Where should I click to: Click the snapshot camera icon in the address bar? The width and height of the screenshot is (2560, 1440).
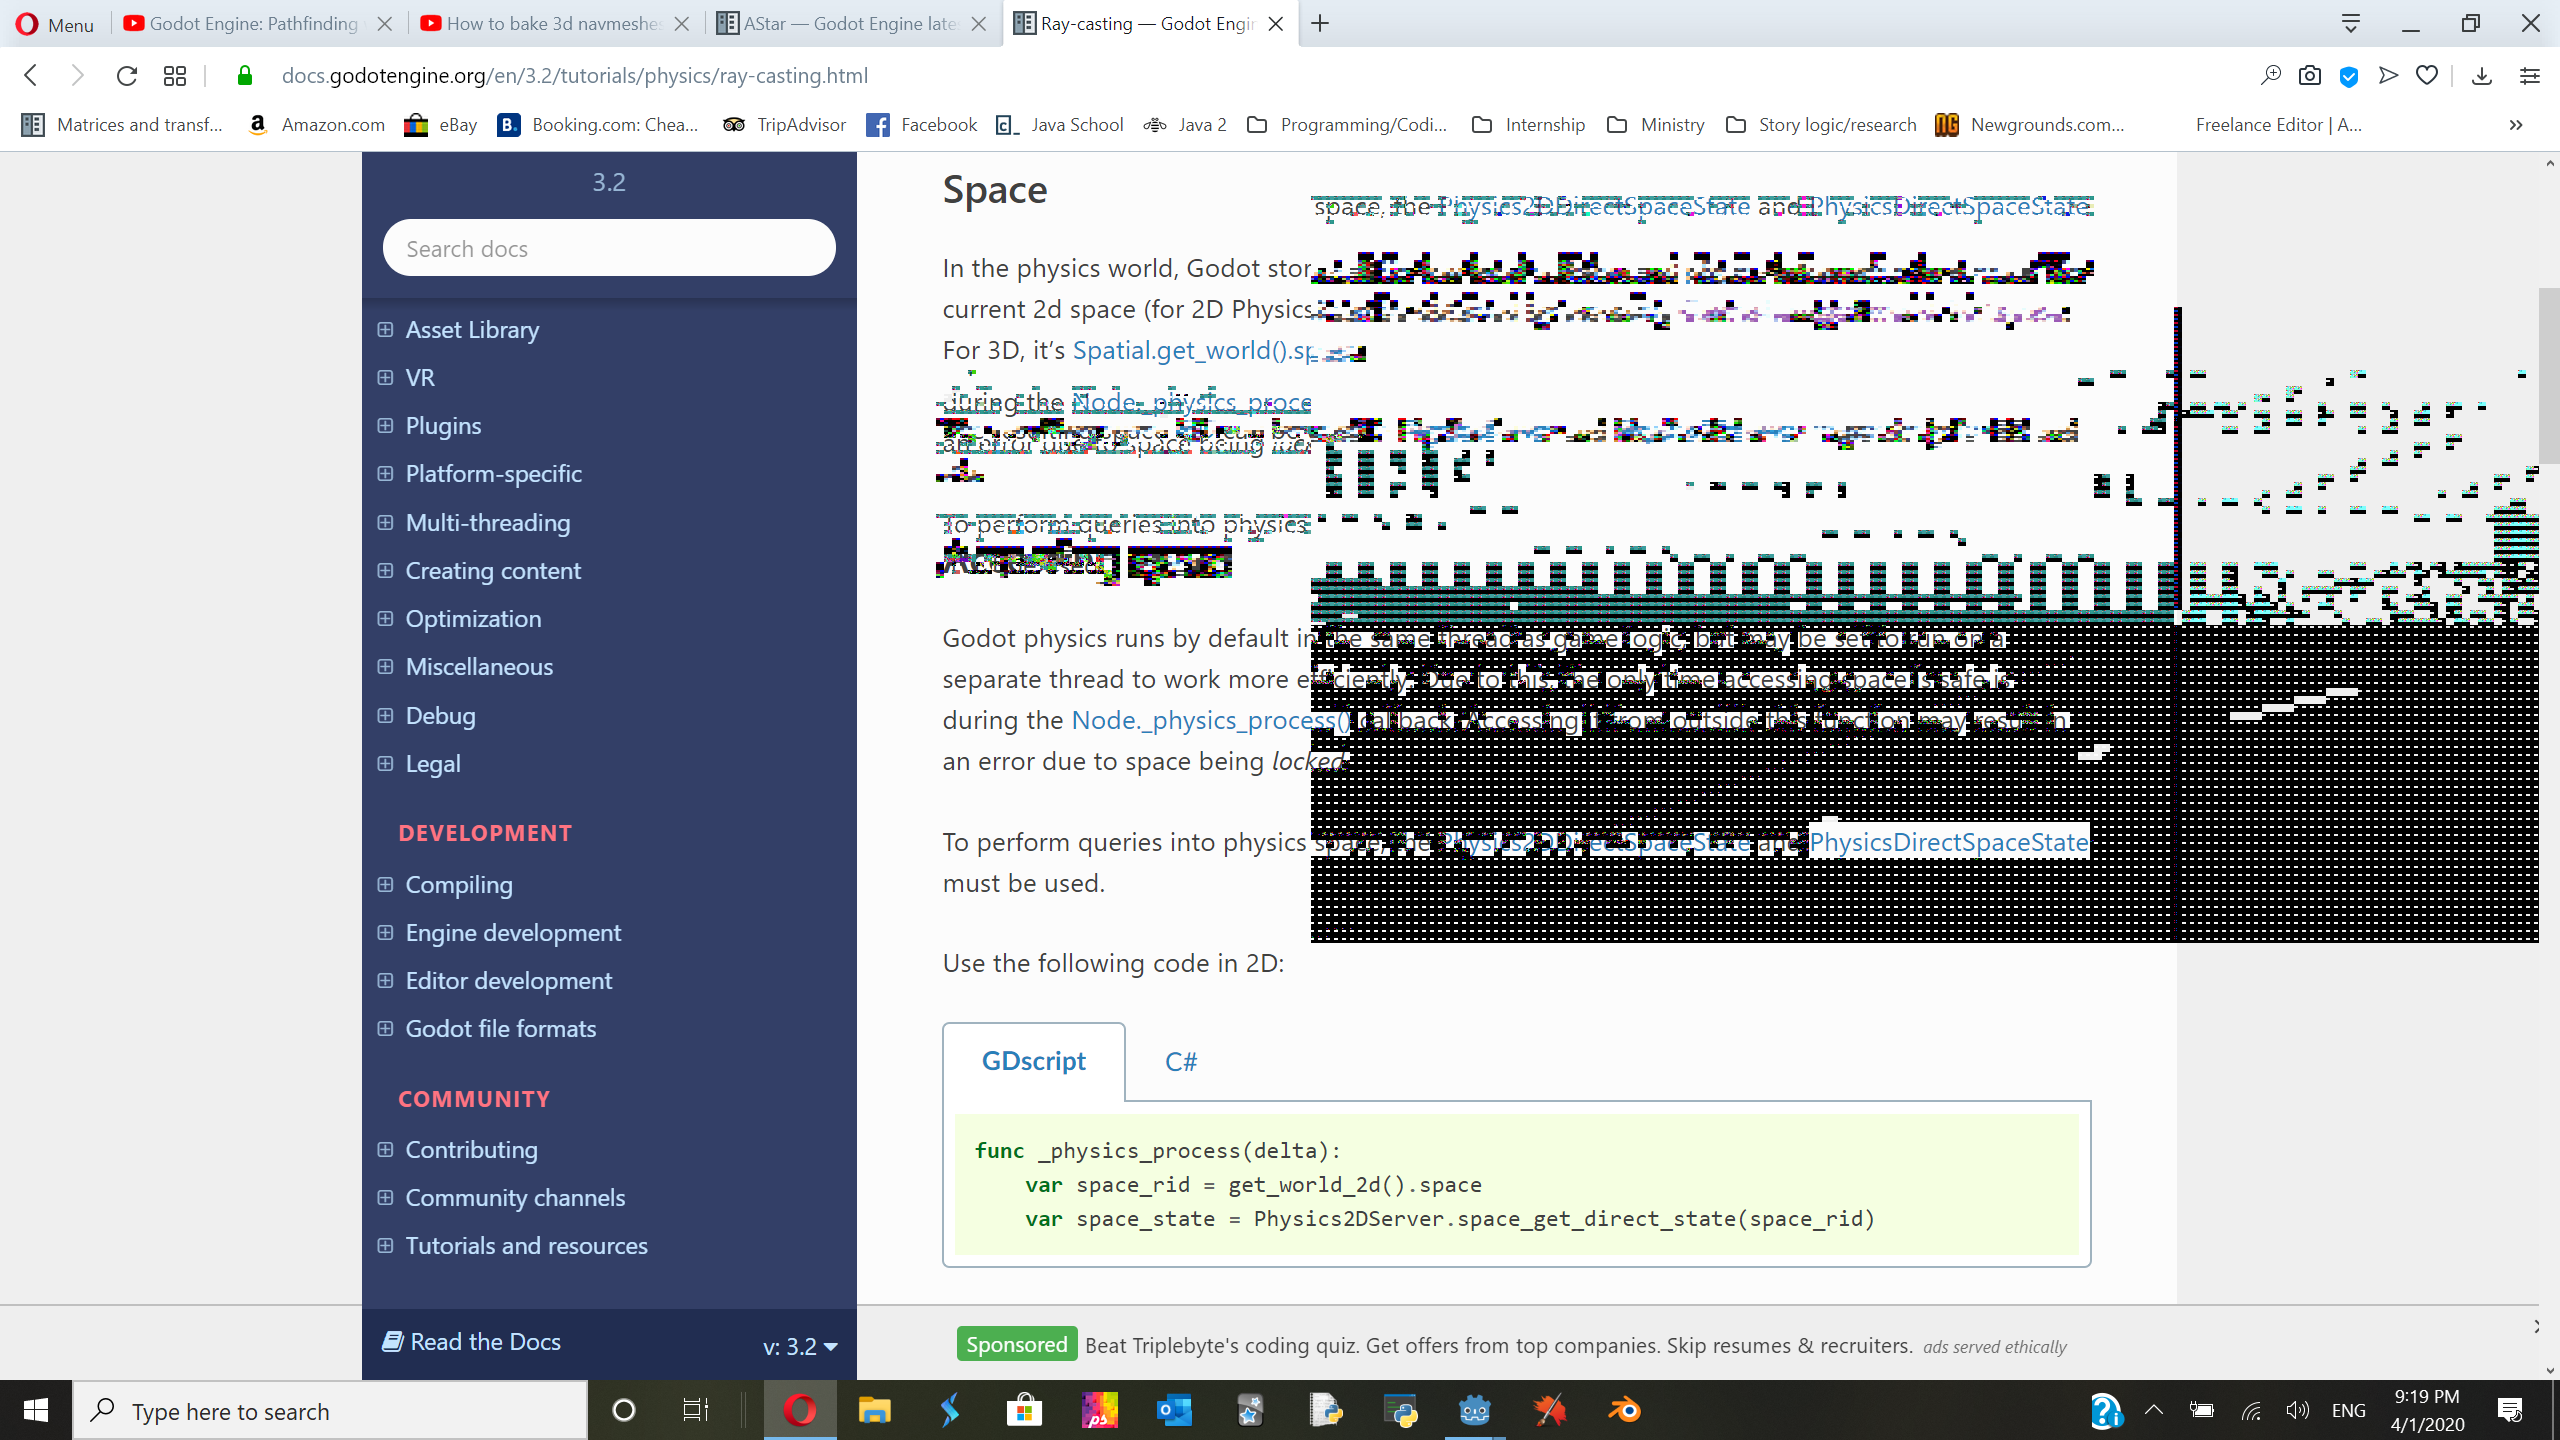coord(2310,76)
